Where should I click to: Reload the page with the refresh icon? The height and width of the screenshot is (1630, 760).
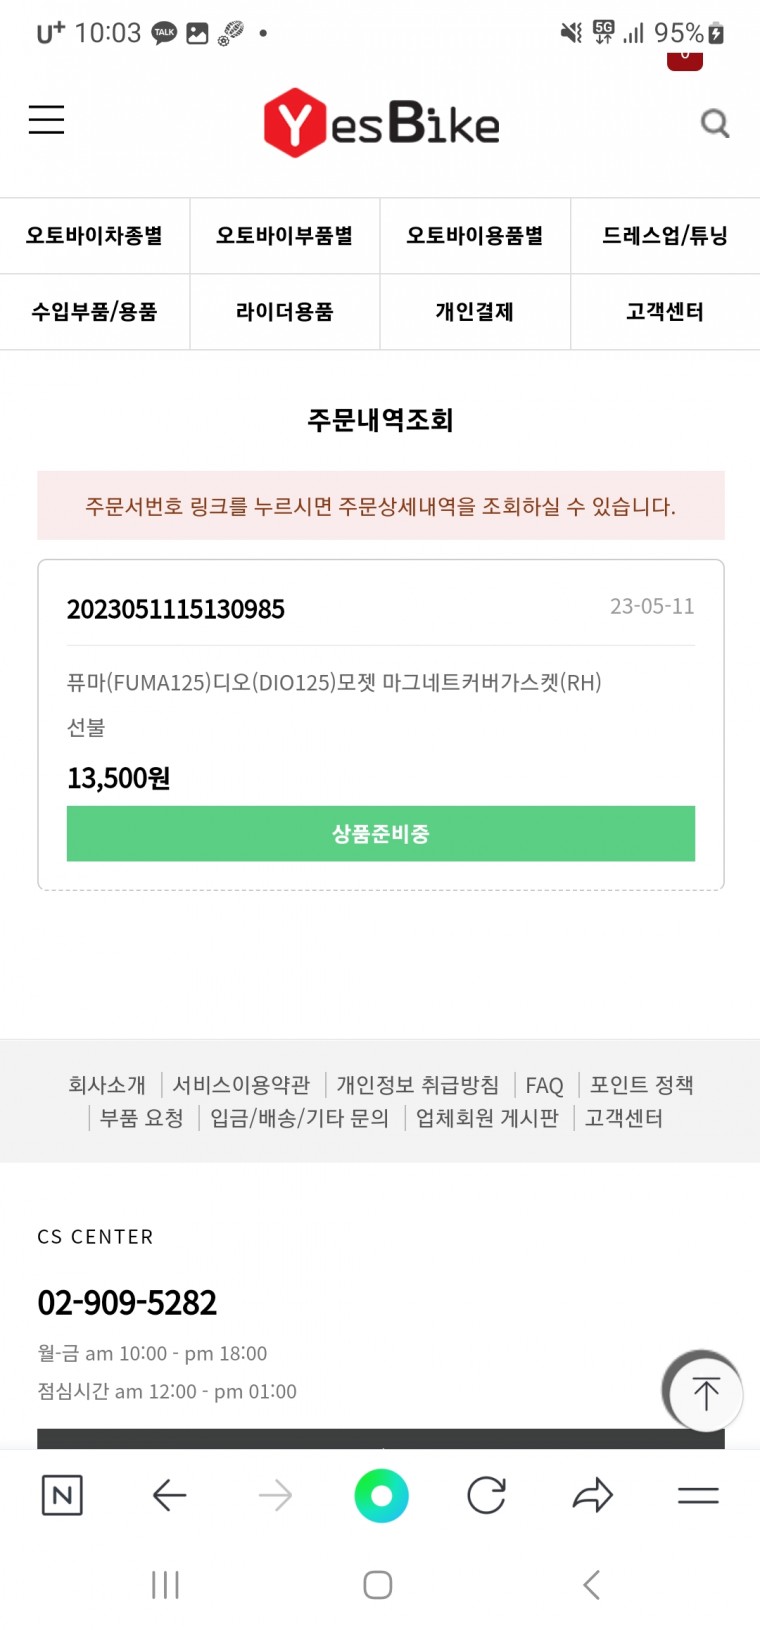[487, 1495]
